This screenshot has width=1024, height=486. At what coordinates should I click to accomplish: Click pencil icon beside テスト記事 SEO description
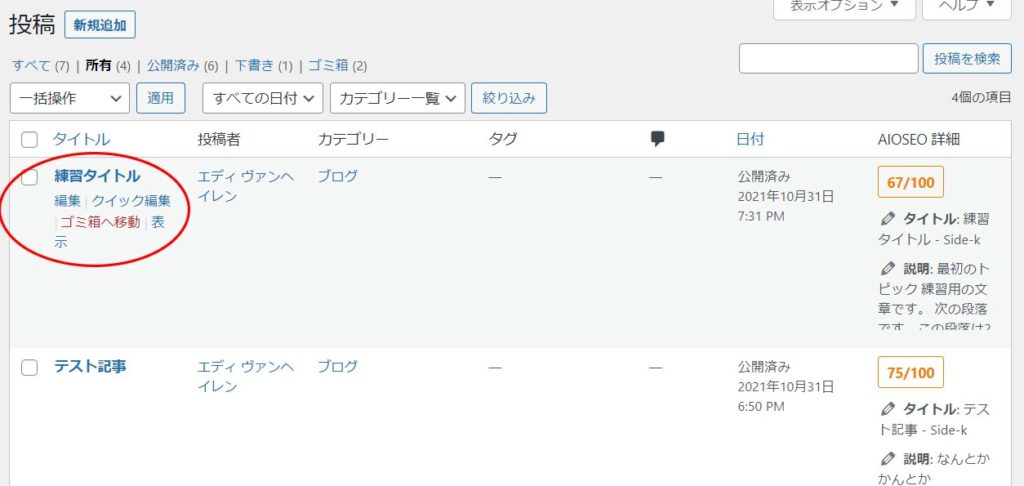[887, 459]
